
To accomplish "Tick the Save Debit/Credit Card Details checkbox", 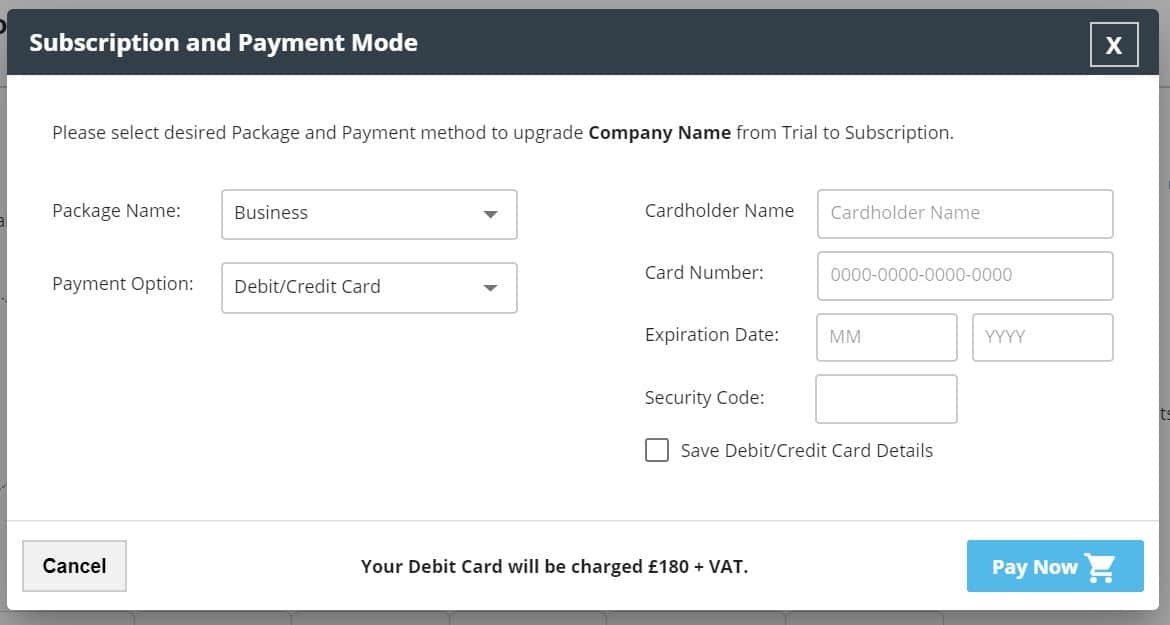I will (x=657, y=450).
